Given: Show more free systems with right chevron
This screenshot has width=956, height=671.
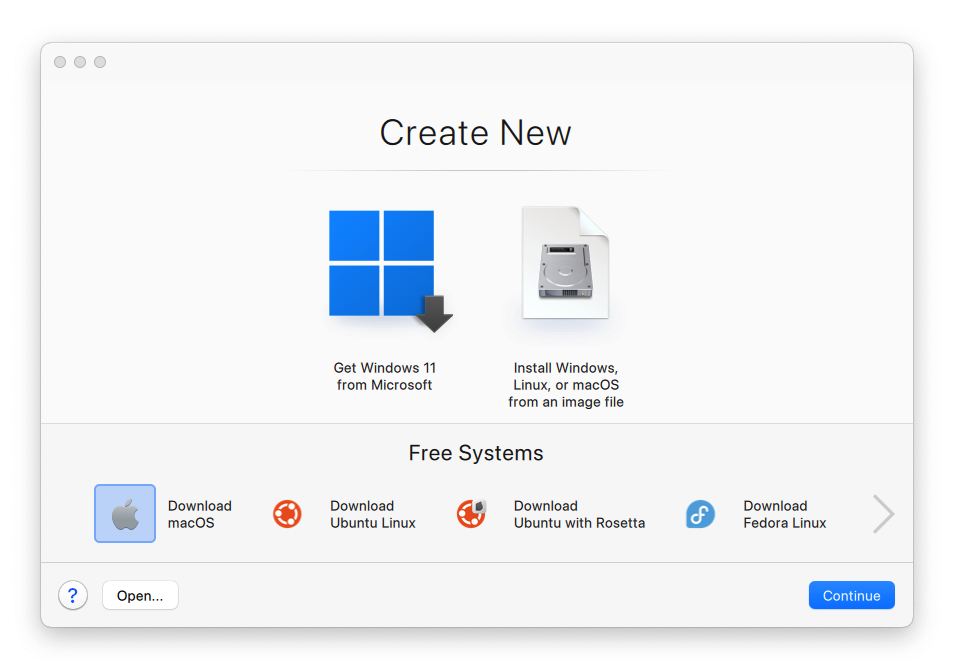Looking at the screenshot, I should click(x=882, y=514).
